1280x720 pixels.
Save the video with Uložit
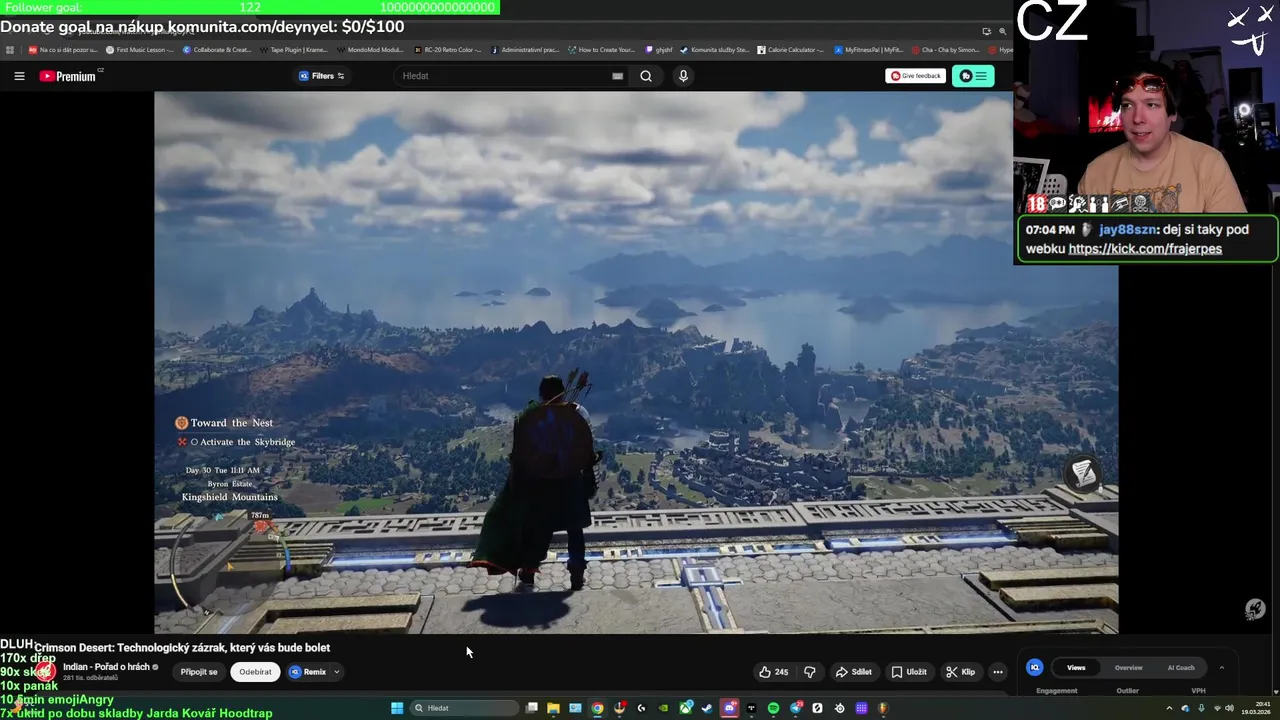(909, 672)
